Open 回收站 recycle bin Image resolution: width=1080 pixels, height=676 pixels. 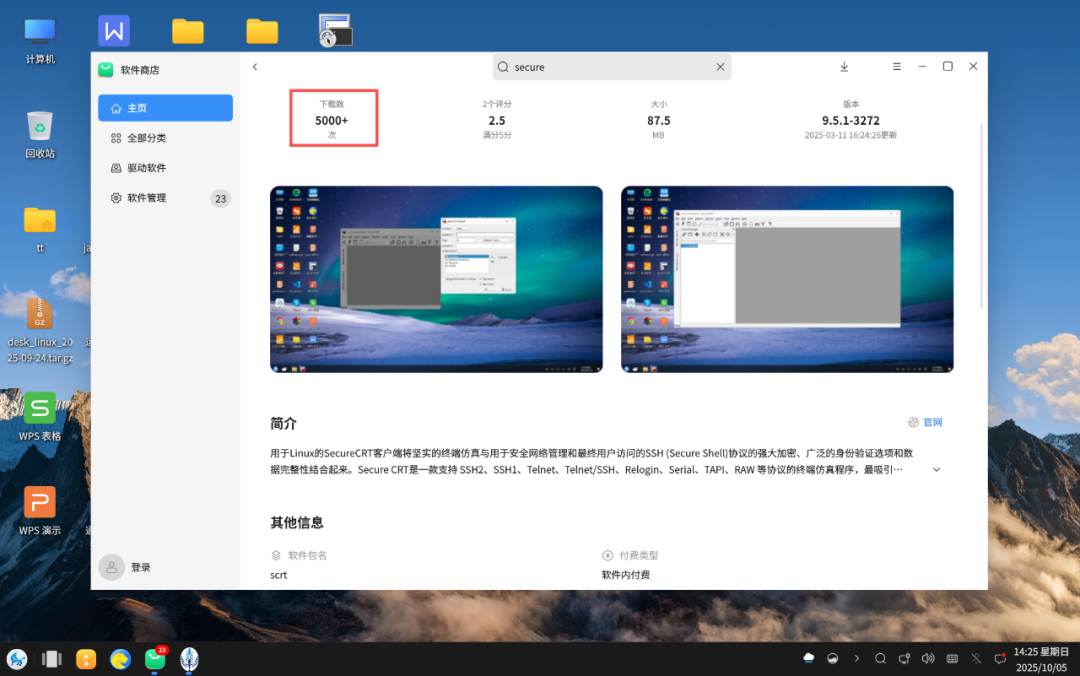coord(40,135)
